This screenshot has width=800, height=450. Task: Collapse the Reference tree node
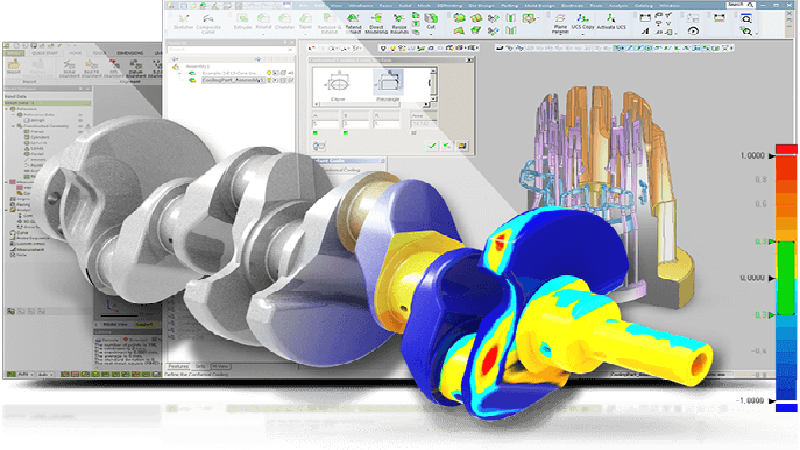click(x=7, y=109)
